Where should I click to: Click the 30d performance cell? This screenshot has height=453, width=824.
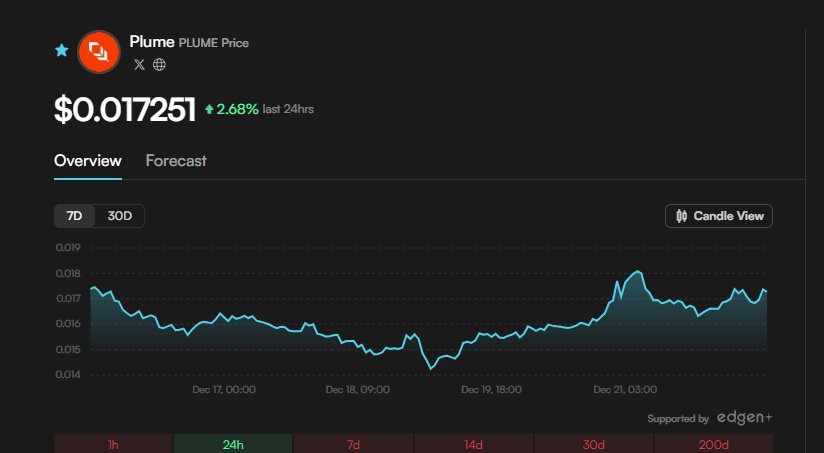coord(593,444)
